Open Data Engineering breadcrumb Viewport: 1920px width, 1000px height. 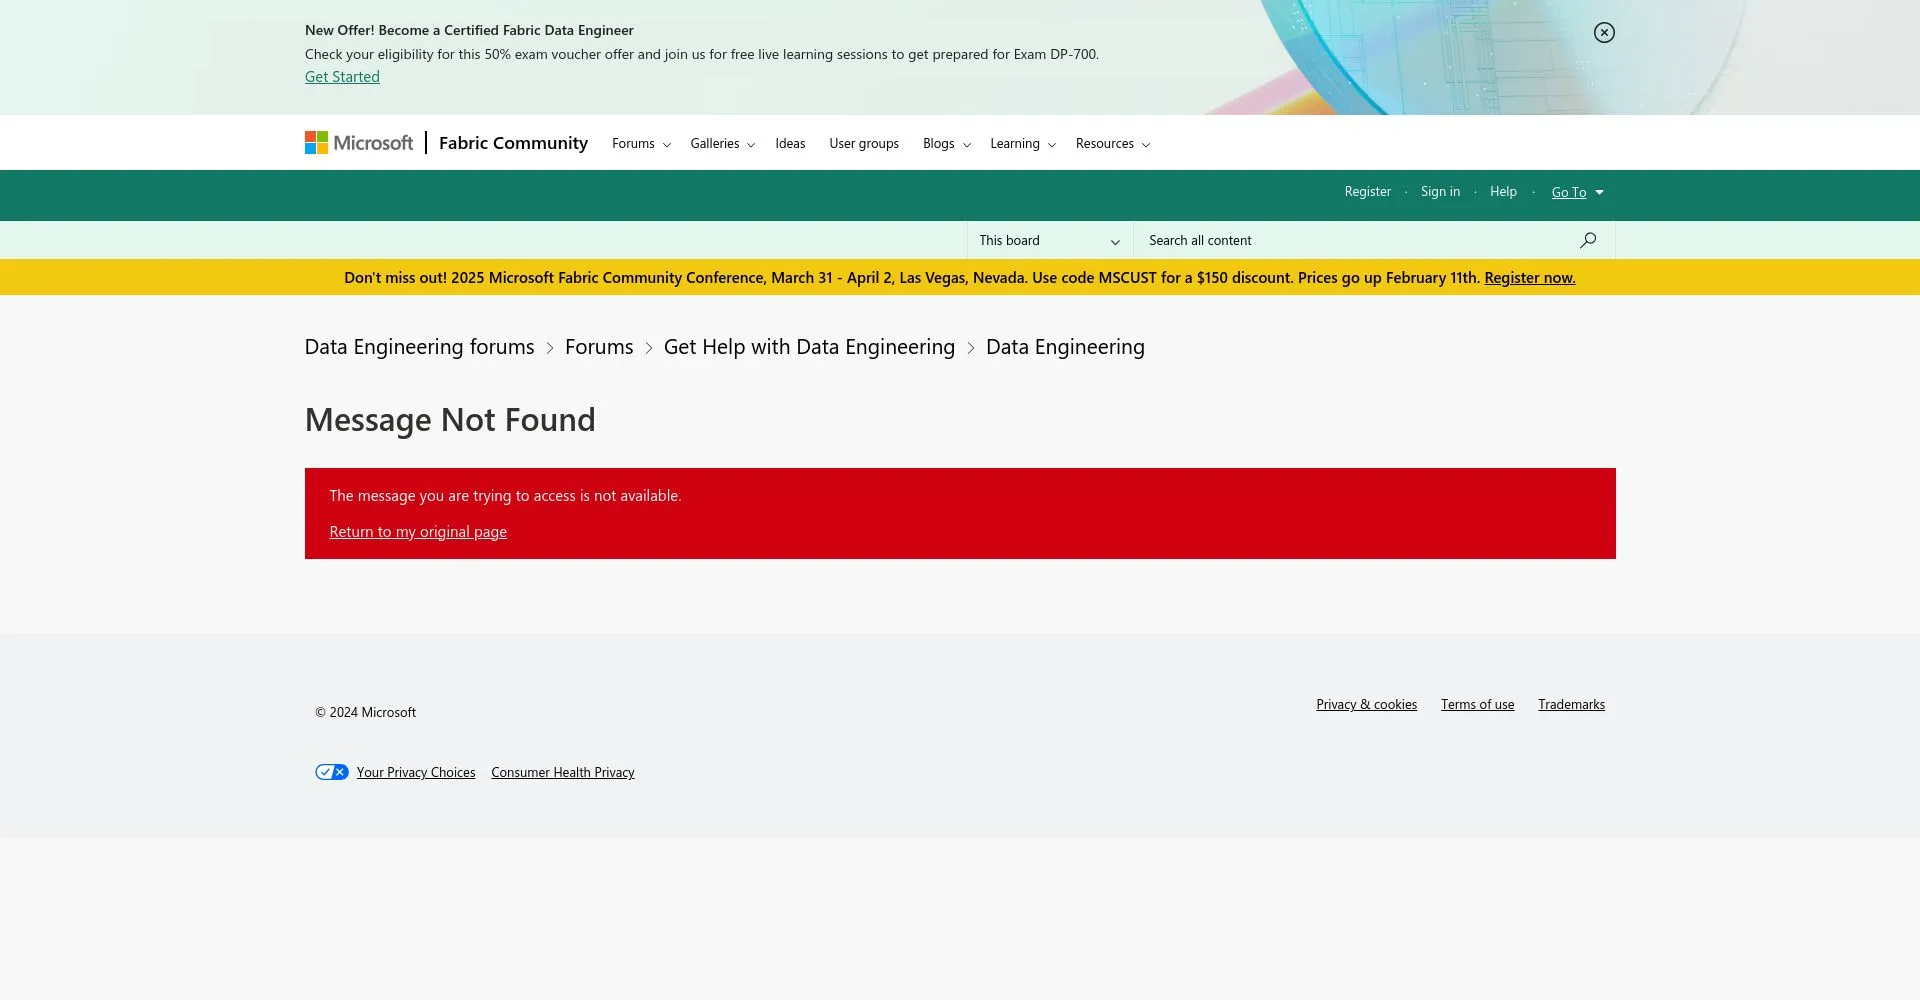(x=1065, y=347)
